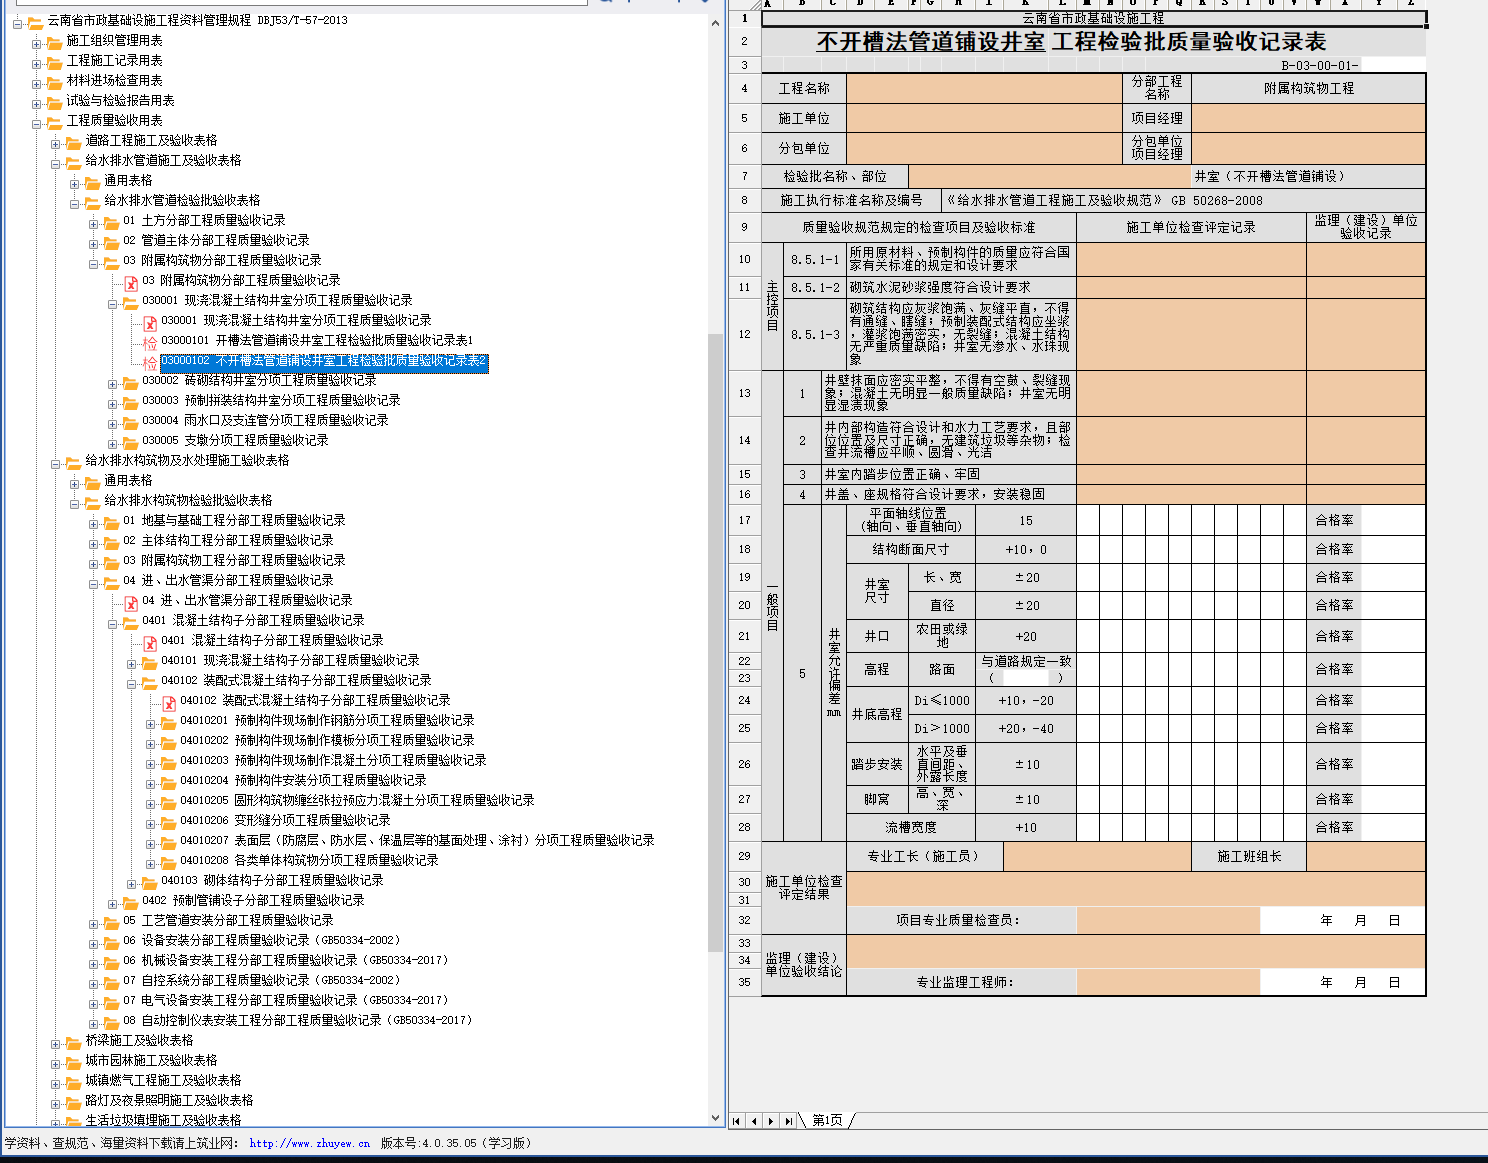Screen dimensions: 1488x1163
Task: Click the red document icon beside 04 进、出水管渠分部工程质量验收记录
Action: coord(131,602)
